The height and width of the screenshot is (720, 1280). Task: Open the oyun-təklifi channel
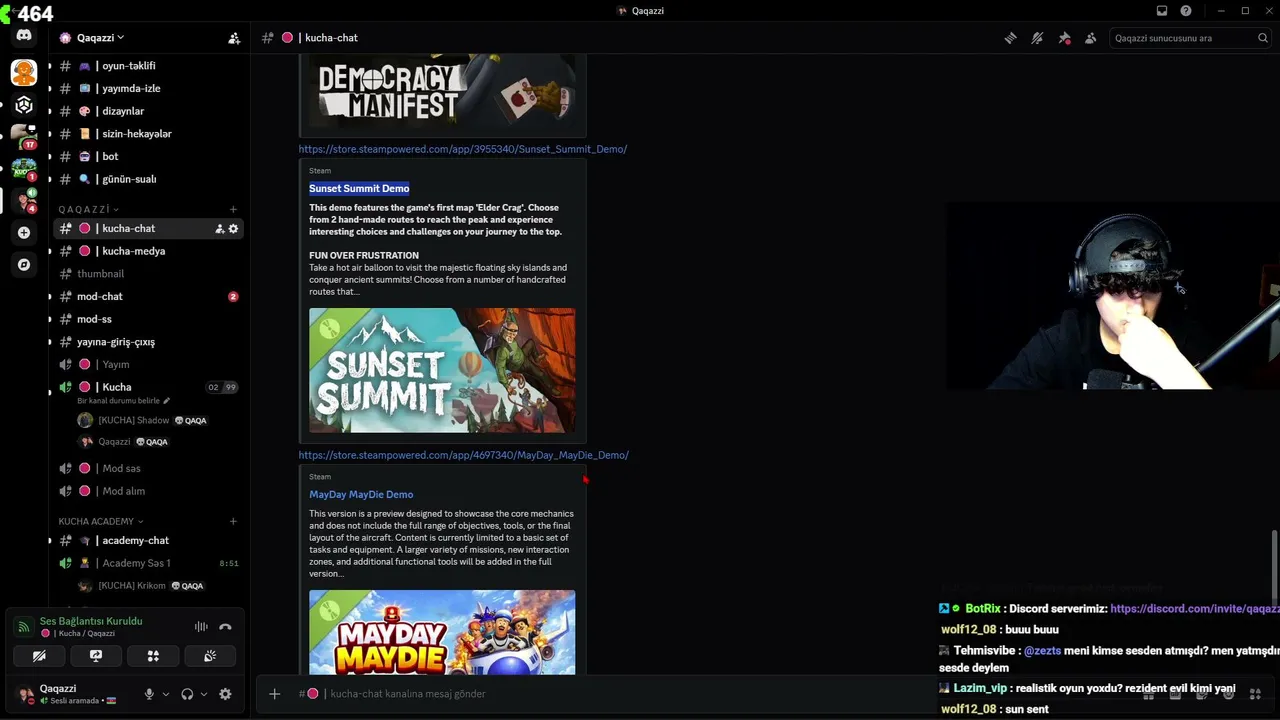click(148, 66)
